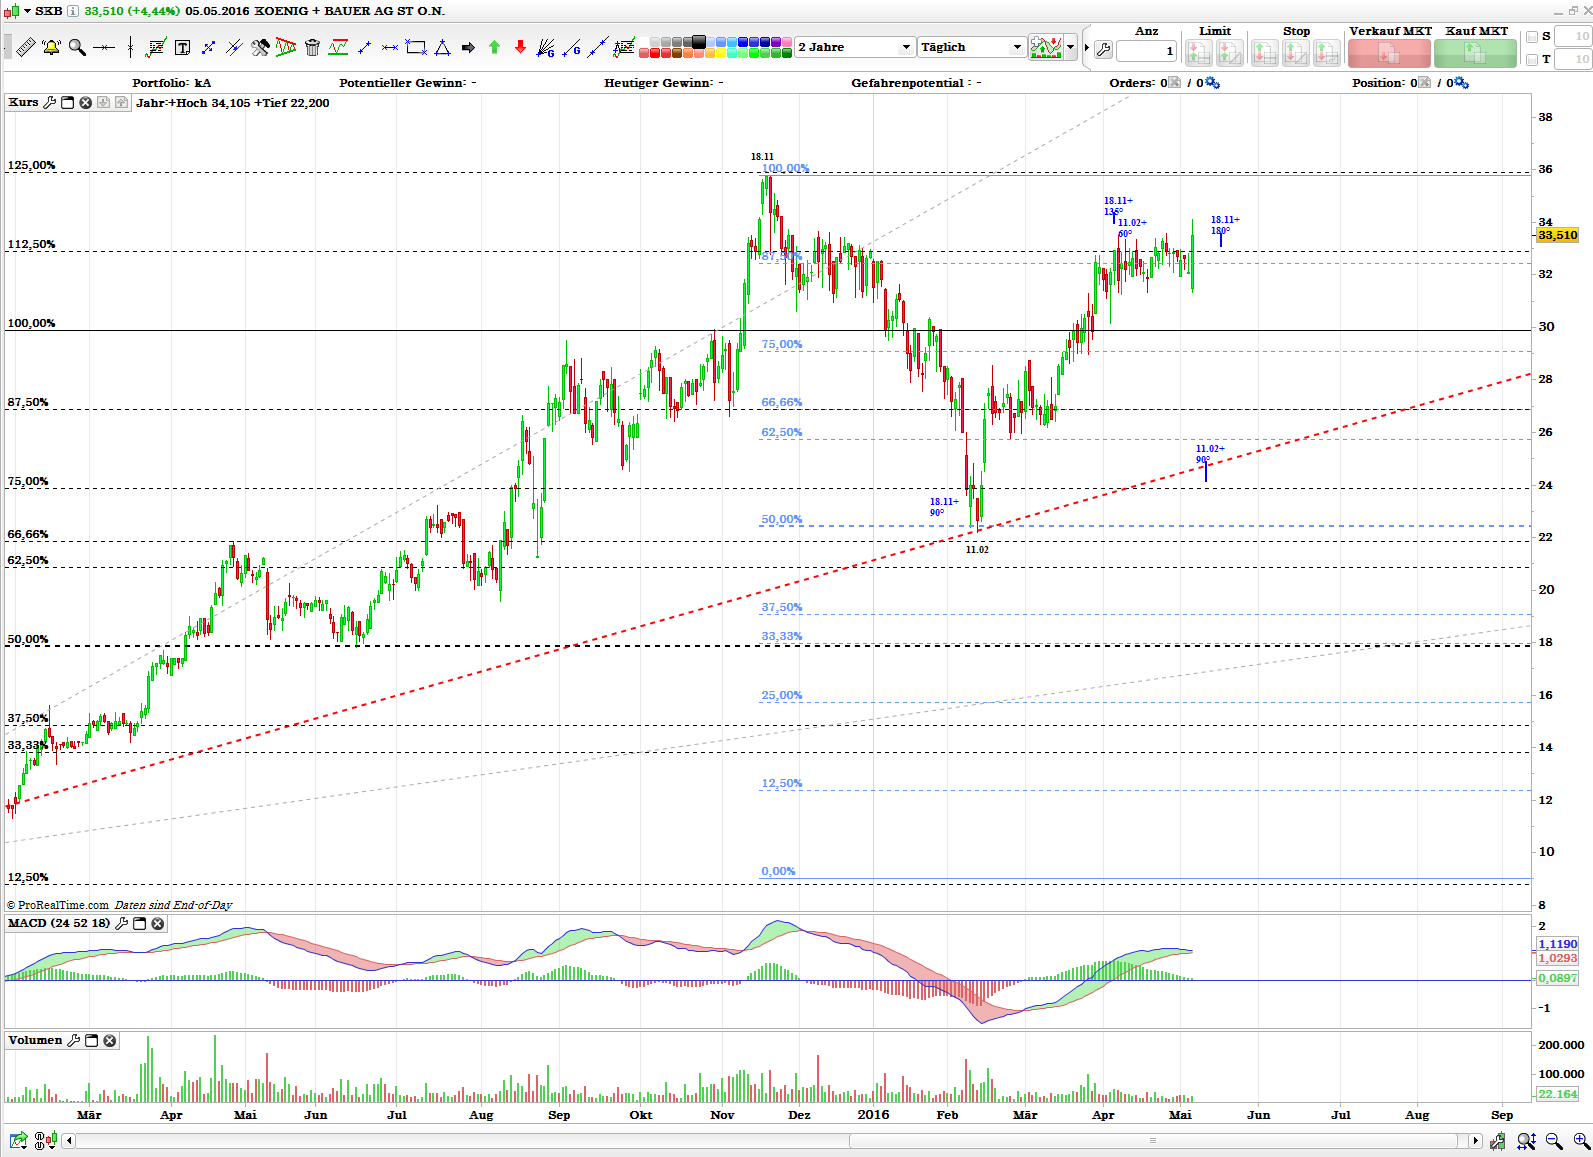Click the Portfolio: kA label
The image size is (1593, 1157).
[172, 83]
